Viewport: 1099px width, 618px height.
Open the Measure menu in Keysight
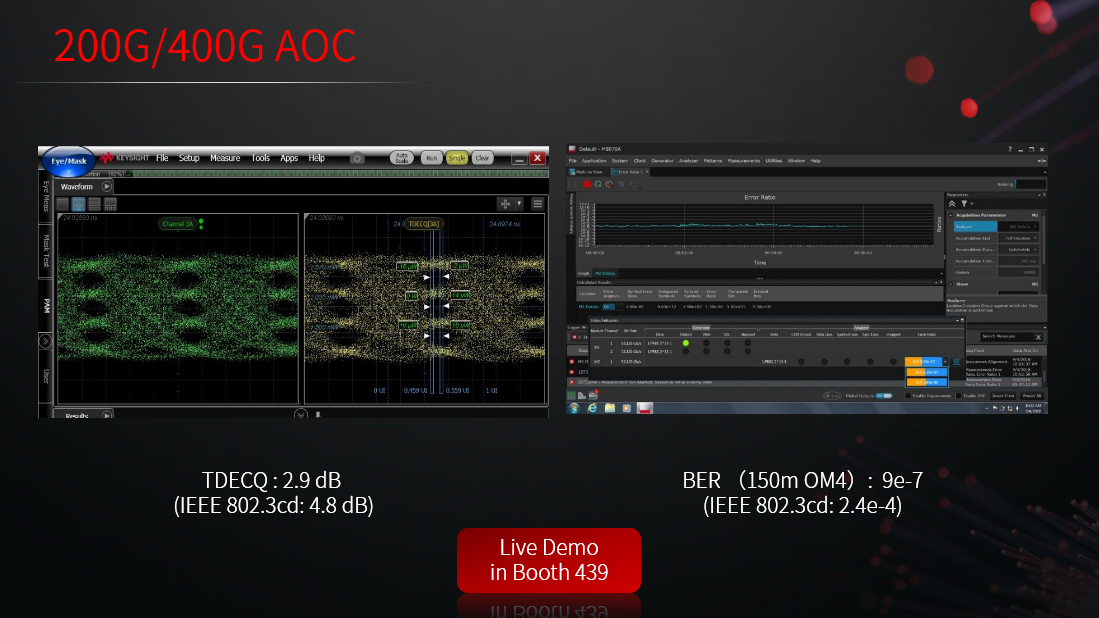225,158
